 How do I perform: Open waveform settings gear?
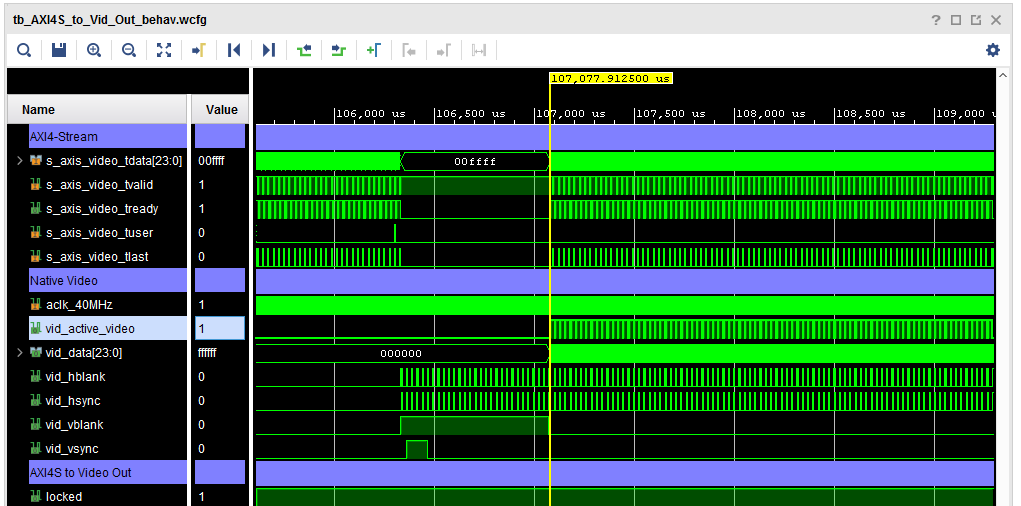(992, 50)
